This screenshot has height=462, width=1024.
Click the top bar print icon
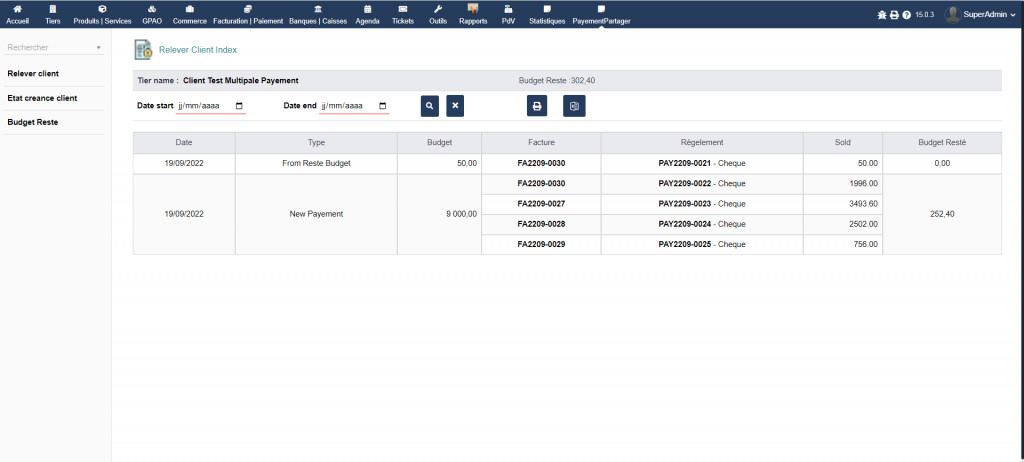click(x=894, y=15)
